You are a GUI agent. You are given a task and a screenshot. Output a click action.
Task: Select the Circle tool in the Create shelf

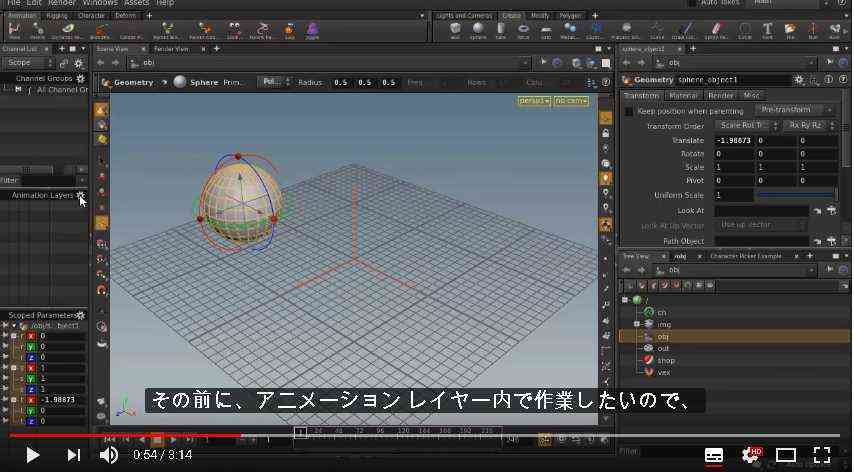point(745,30)
